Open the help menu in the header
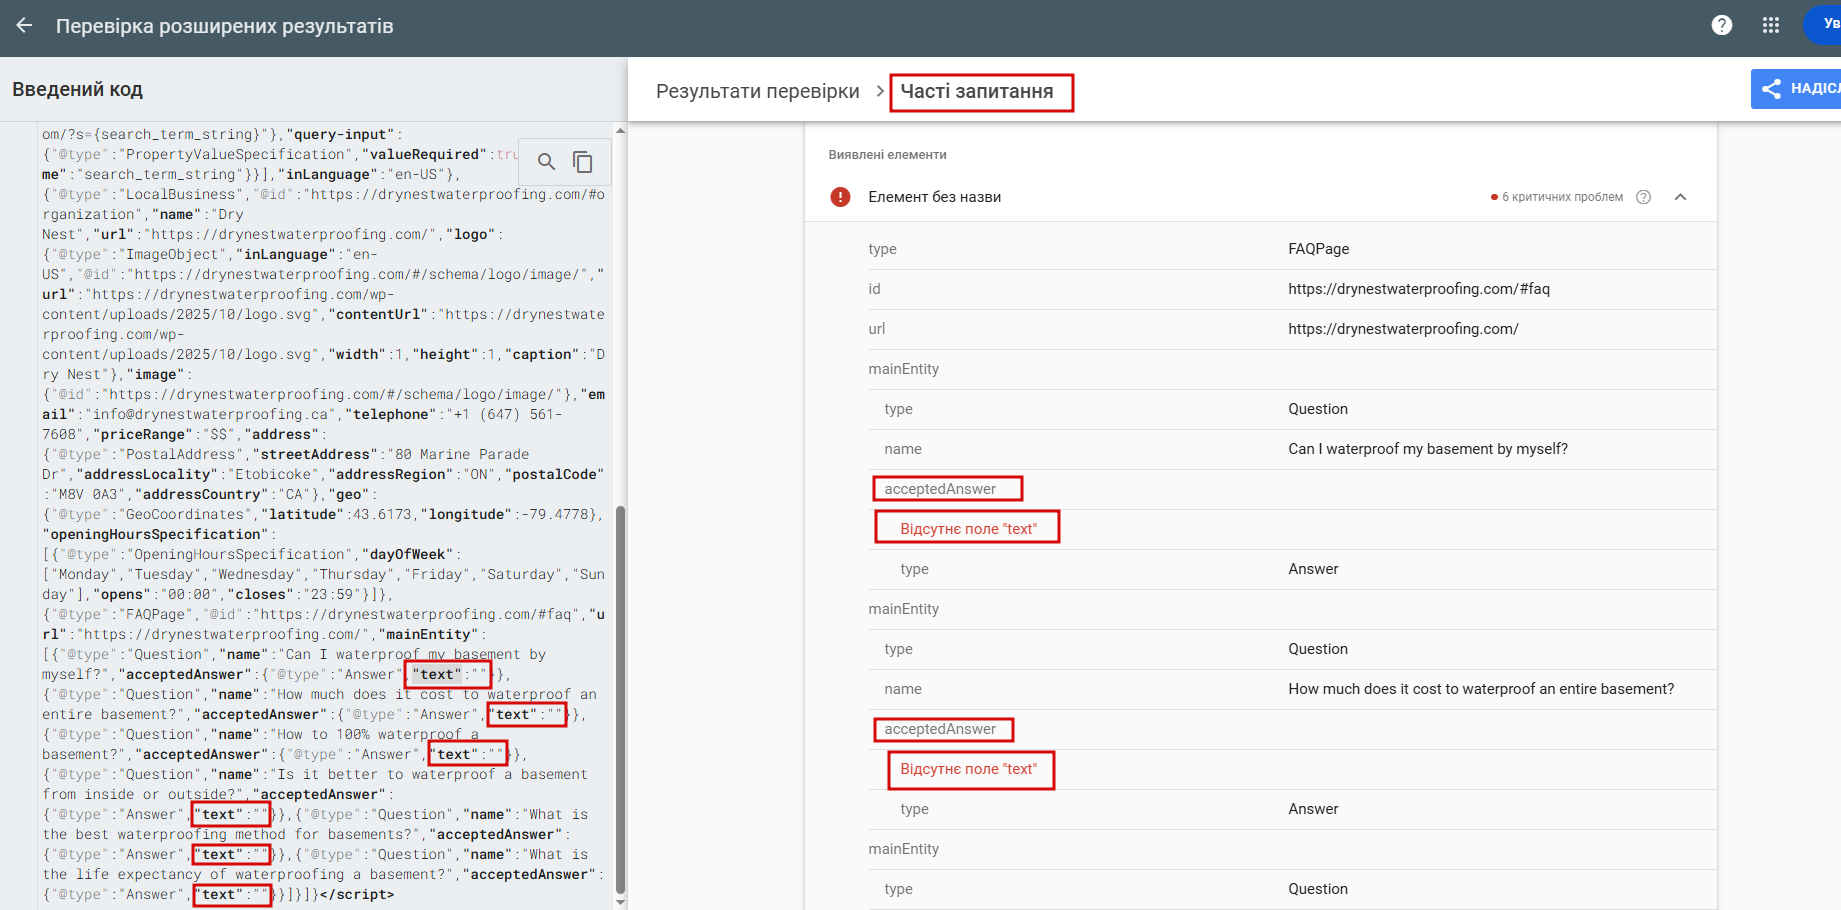This screenshot has height=910, width=1841. point(1722,26)
